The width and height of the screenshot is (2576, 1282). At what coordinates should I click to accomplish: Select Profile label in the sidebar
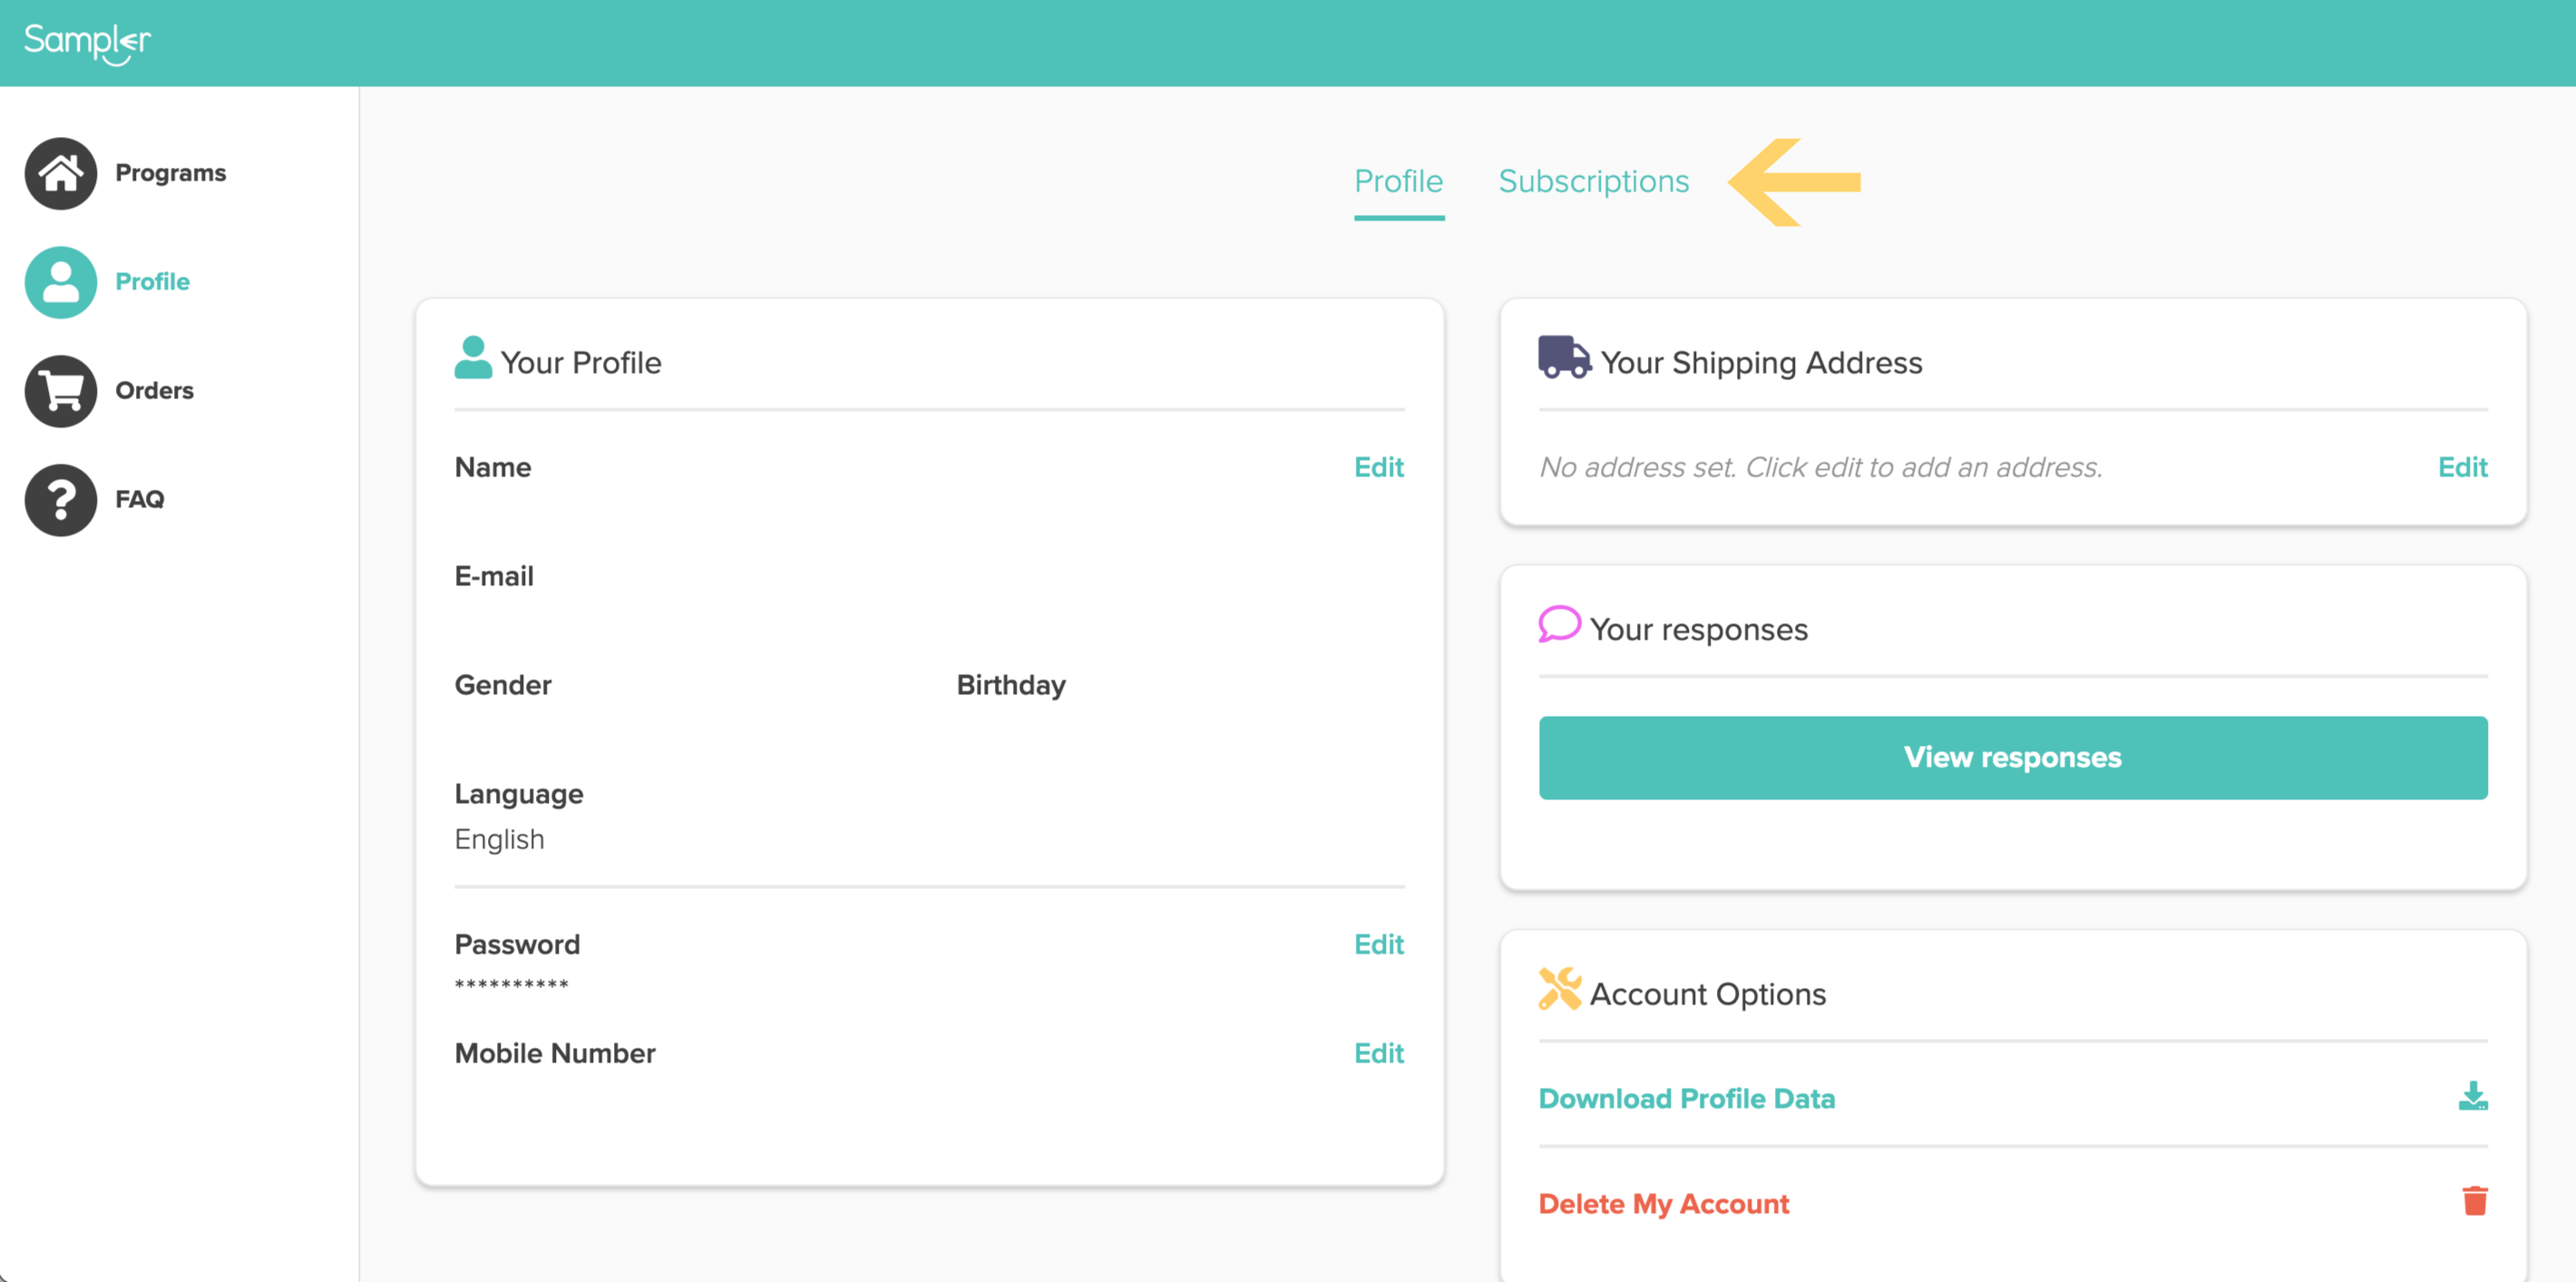[x=152, y=282]
